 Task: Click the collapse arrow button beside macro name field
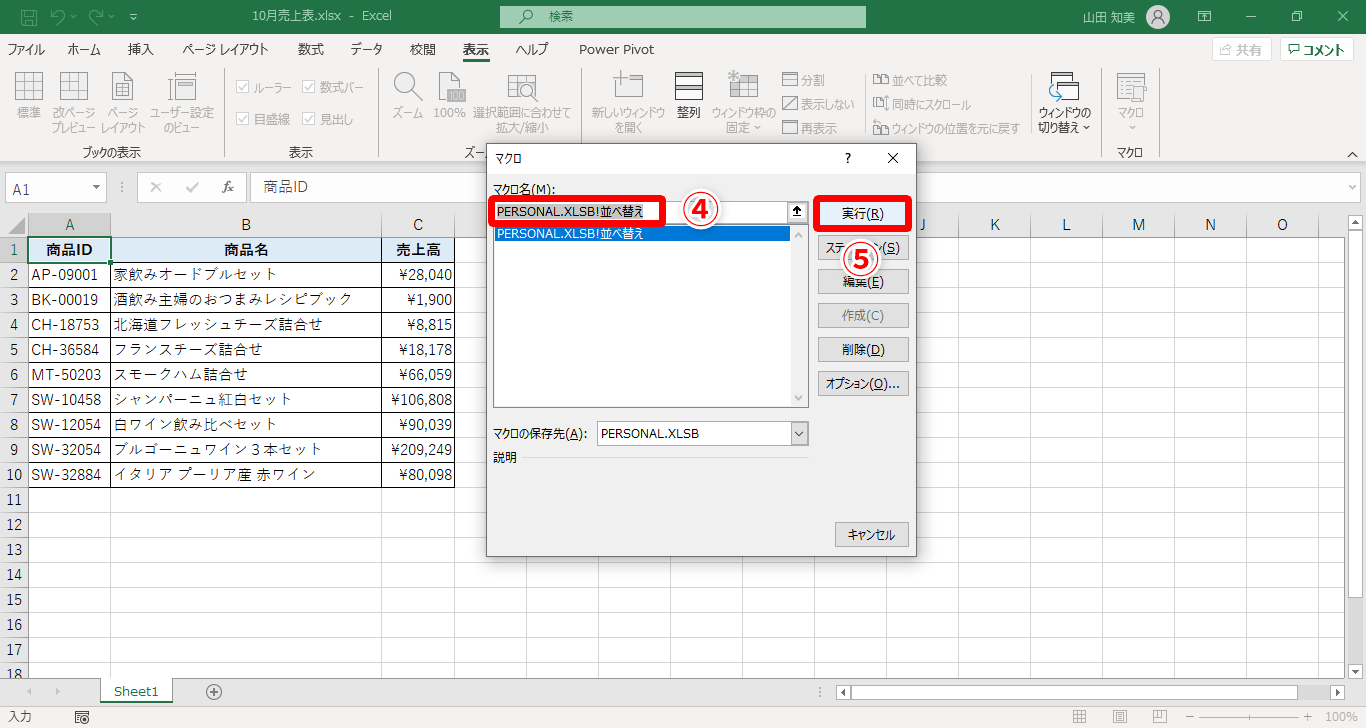(x=797, y=212)
